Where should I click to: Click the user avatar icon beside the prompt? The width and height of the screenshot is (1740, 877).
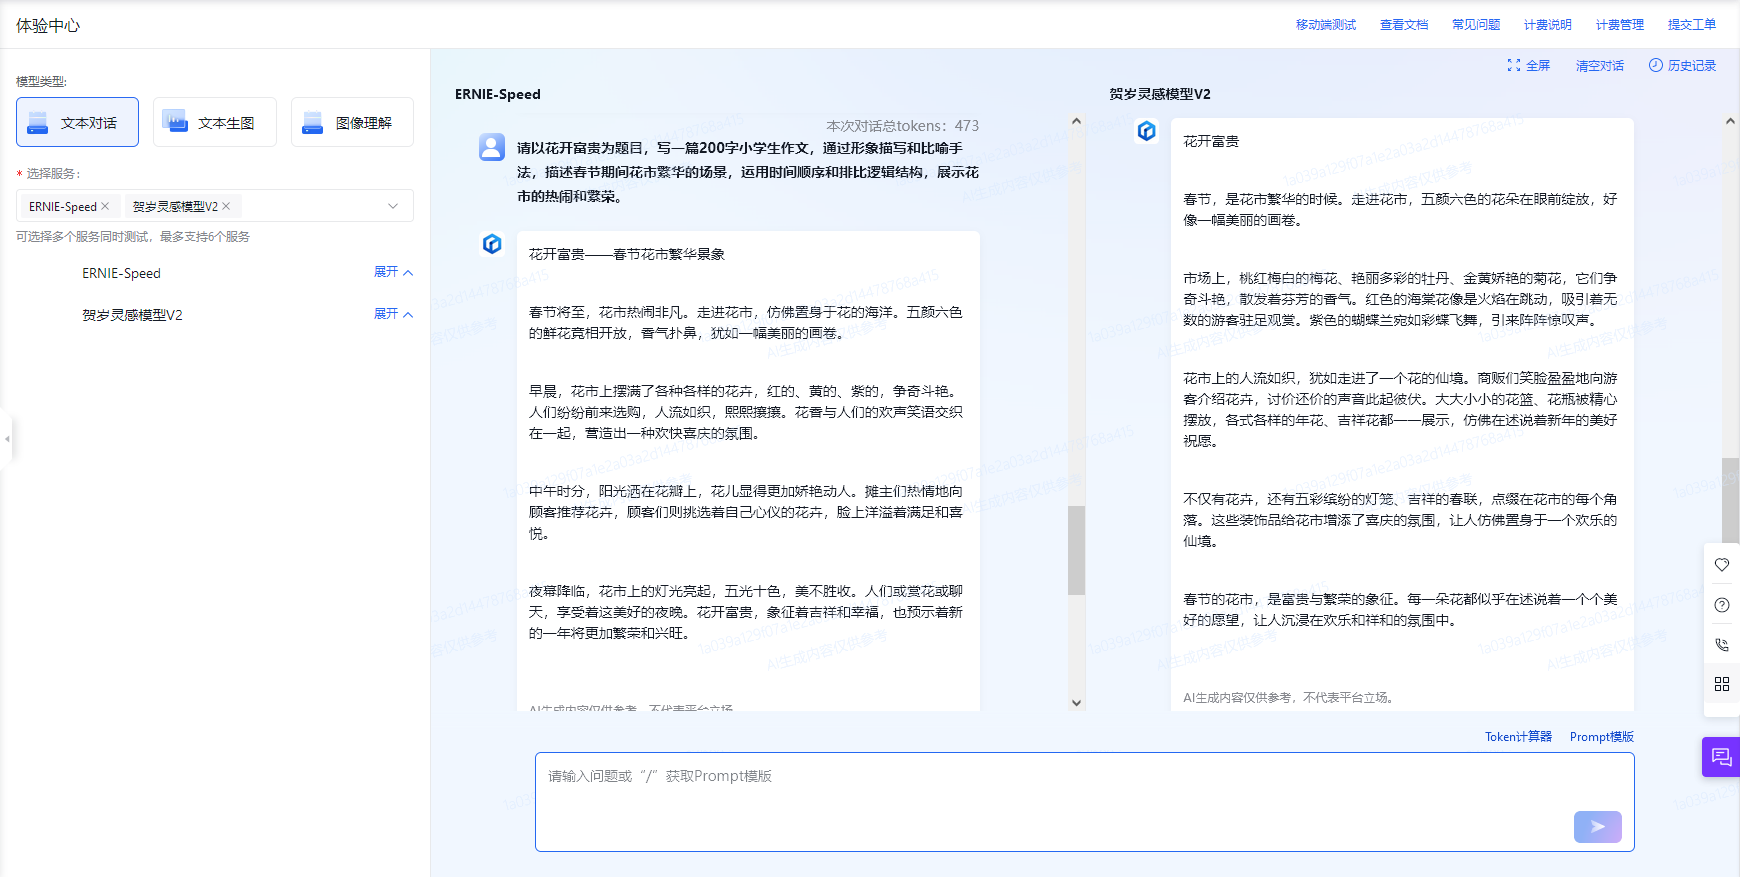[492, 147]
